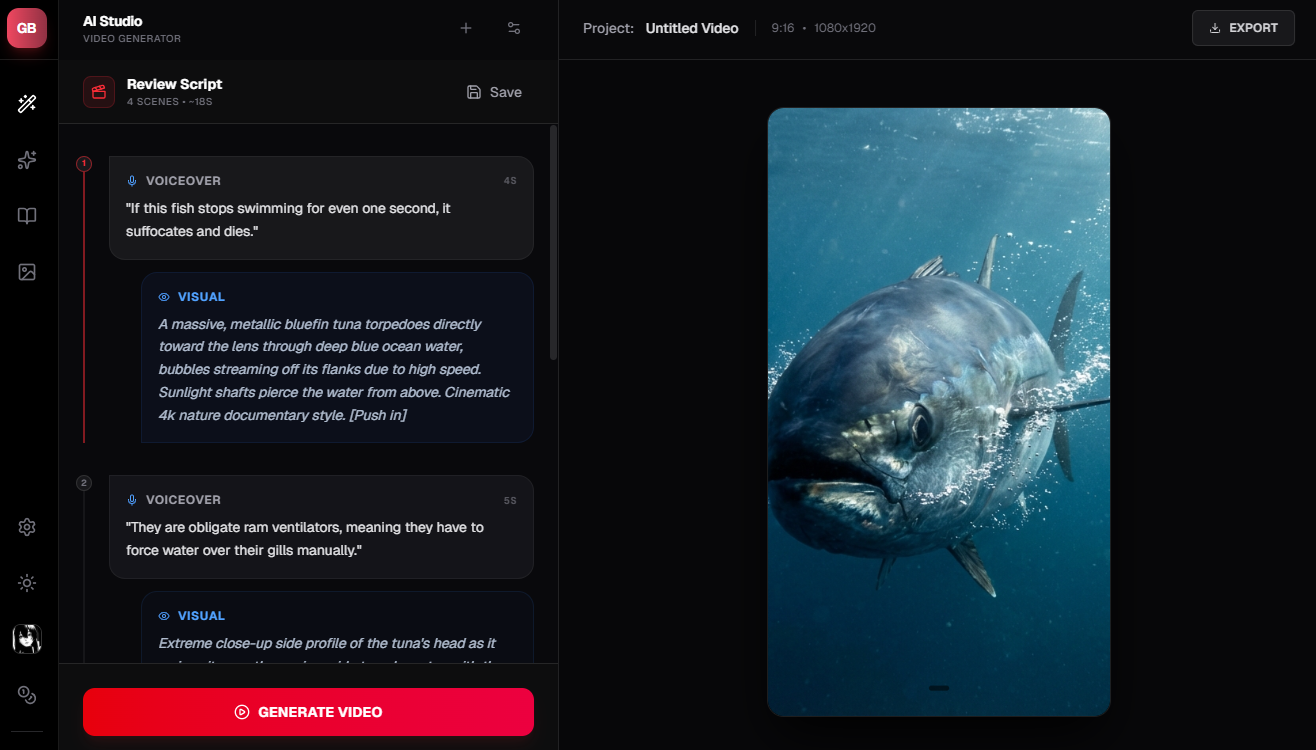The height and width of the screenshot is (750, 1316).
Task: Rename project by clicking Untitled Video
Action: [691, 28]
